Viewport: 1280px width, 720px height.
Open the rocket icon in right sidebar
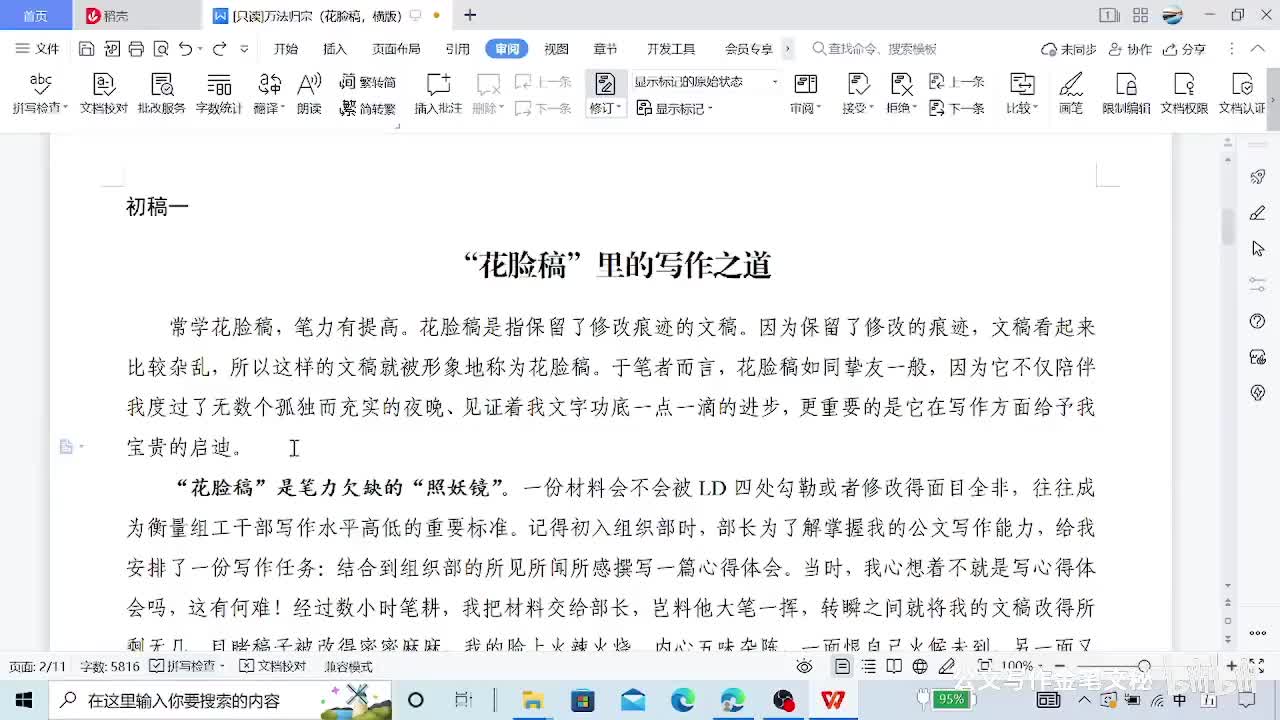1258,177
